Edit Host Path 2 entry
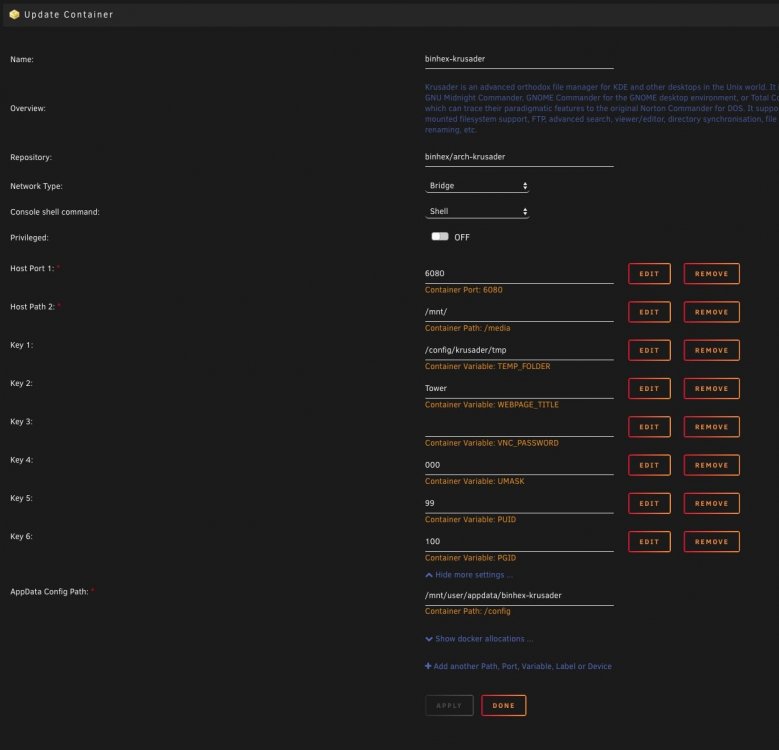Image resolution: width=779 pixels, height=750 pixels. point(649,312)
